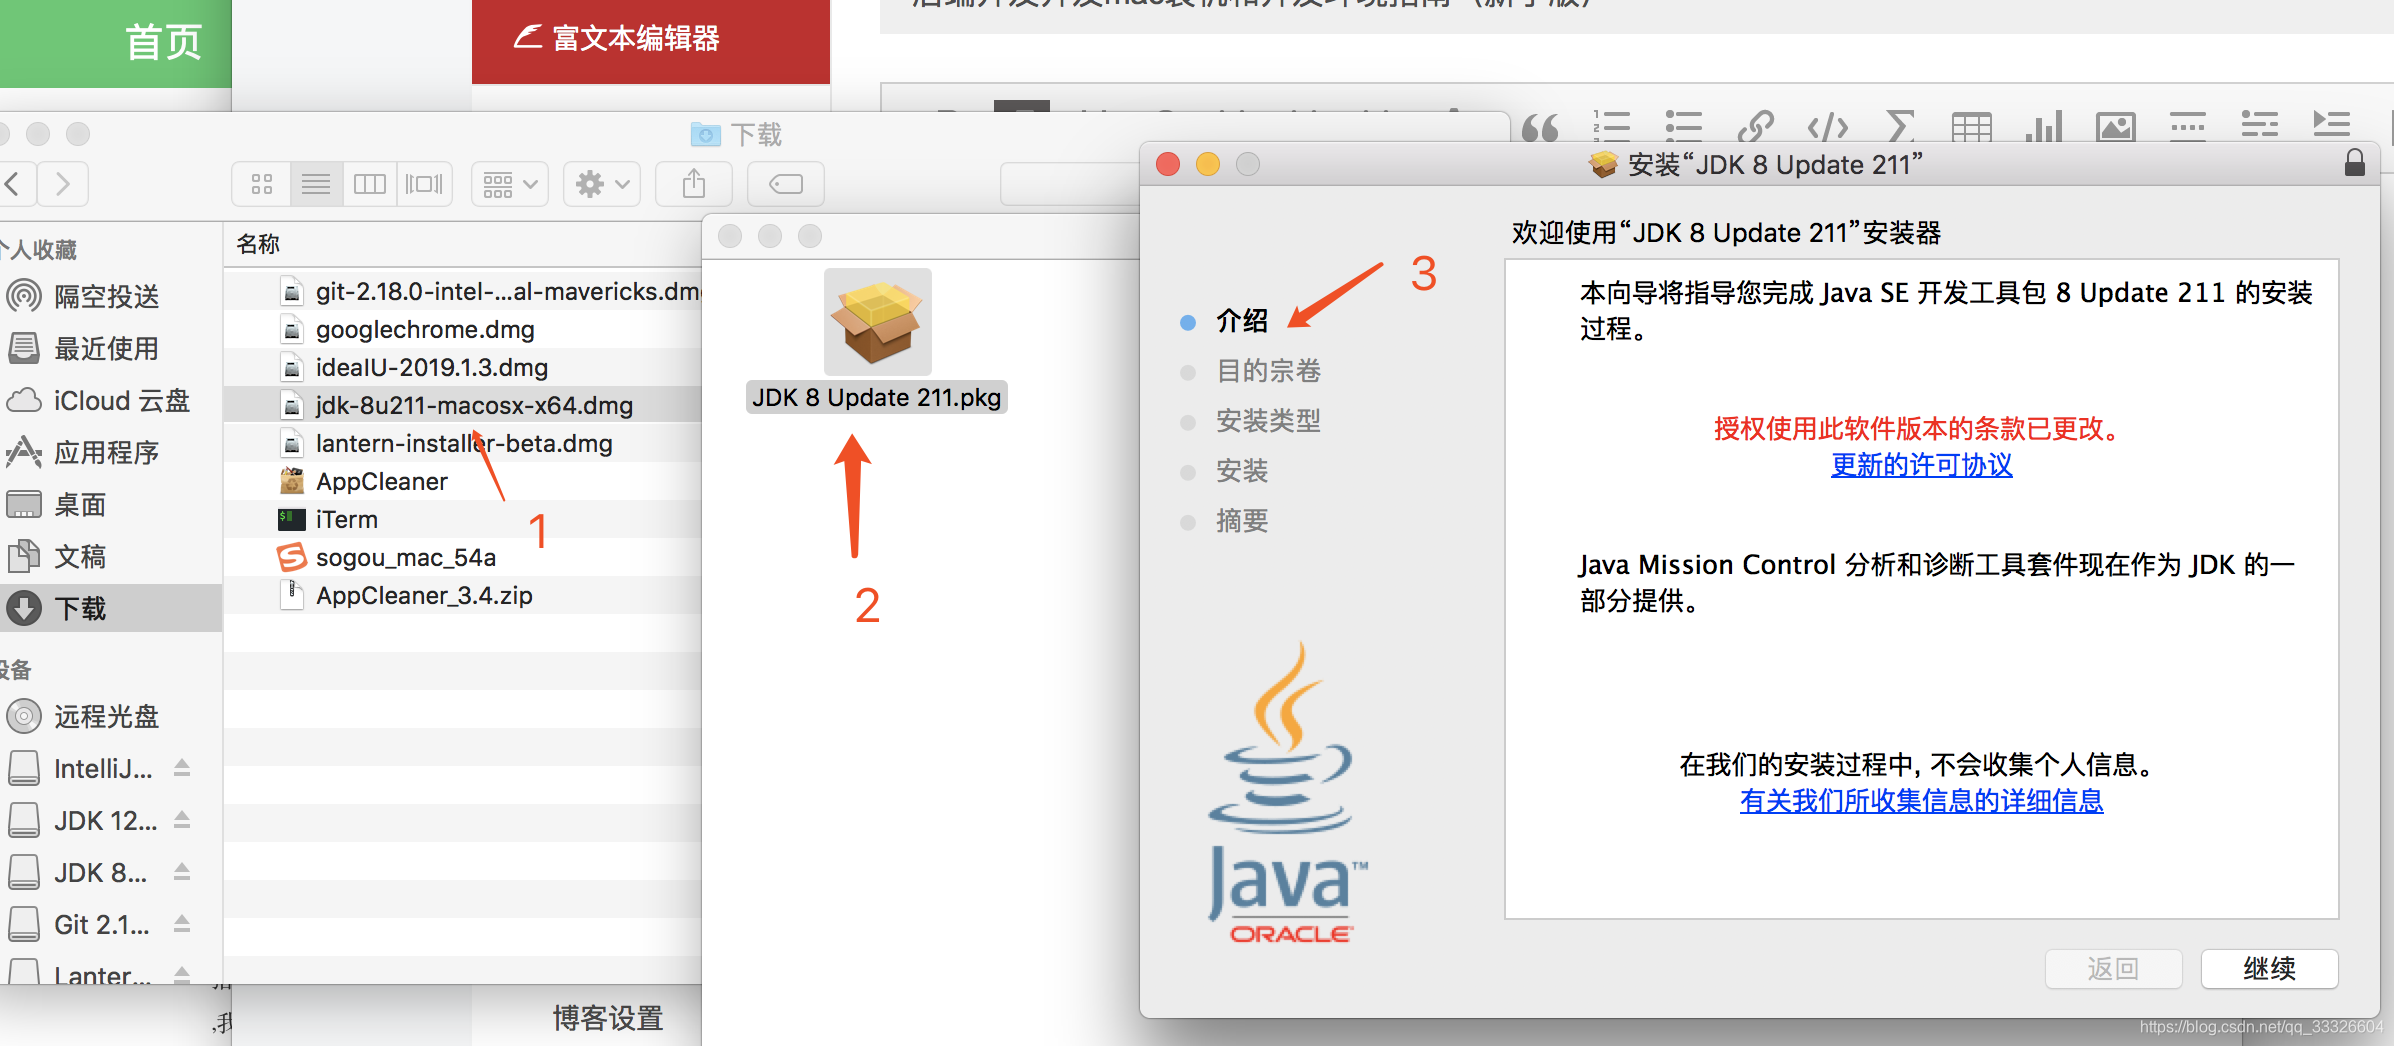Eject the JDK 12... volume
The height and width of the screenshot is (1046, 2394).
click(182, 819)
